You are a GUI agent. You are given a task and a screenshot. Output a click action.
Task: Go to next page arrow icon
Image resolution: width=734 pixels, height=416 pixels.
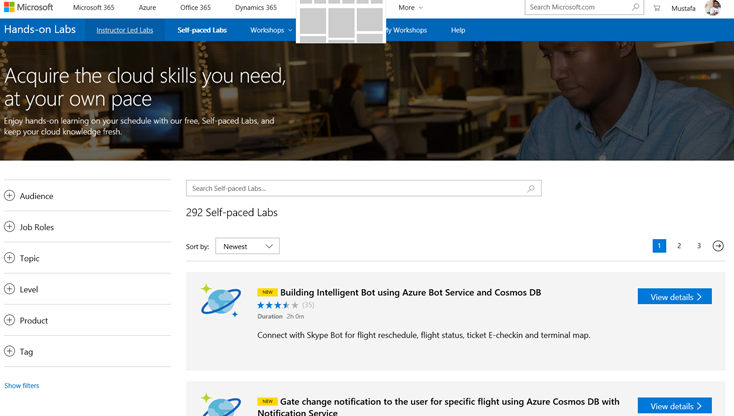pos(718,246)
